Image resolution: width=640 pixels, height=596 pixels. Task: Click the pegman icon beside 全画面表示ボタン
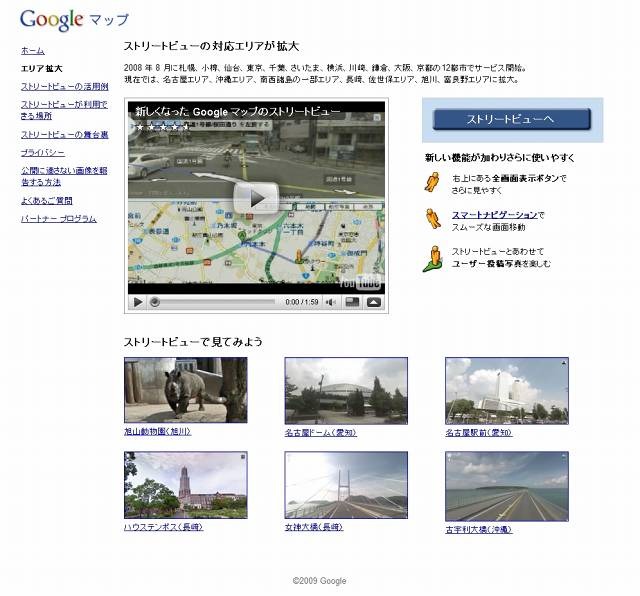pyautogui.click(x=432, y=182)
